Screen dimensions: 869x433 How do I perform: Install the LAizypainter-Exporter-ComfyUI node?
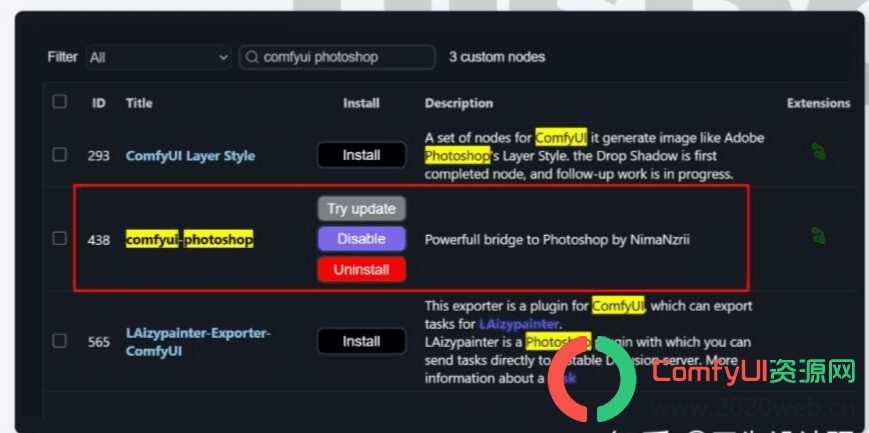click(x=361, y=341)
